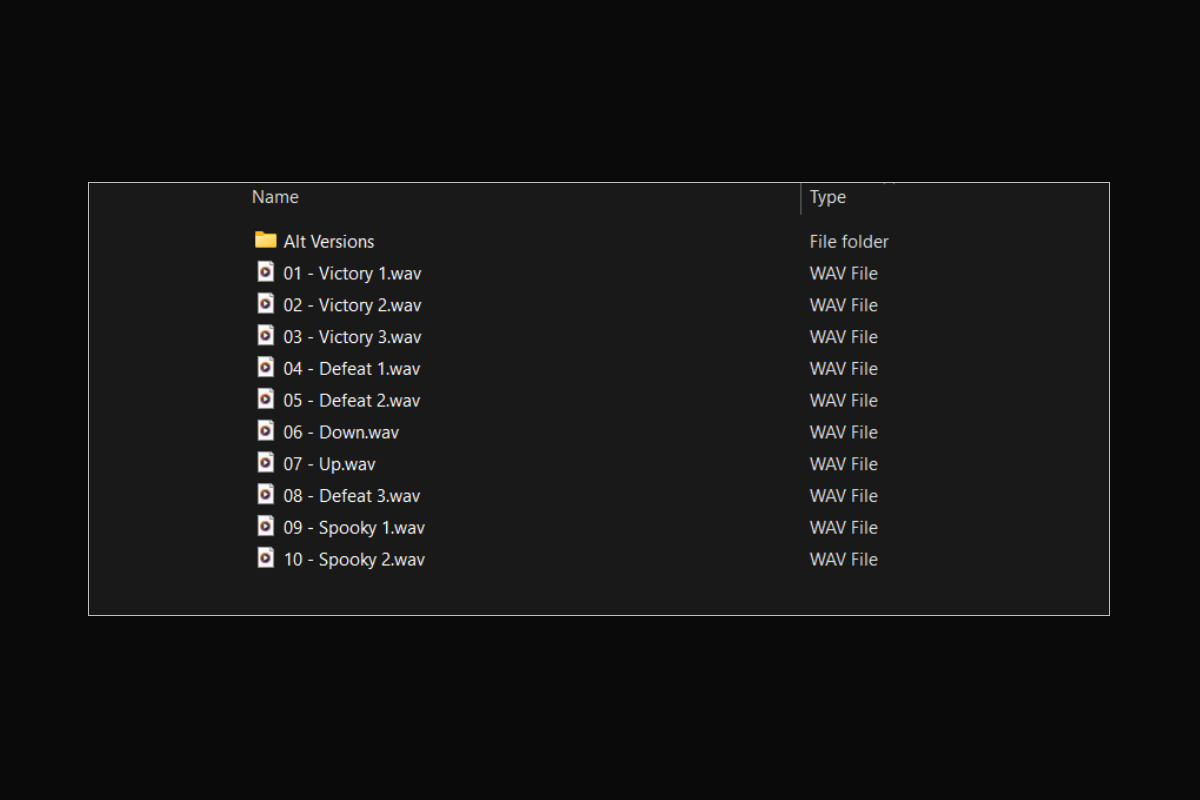Image resolution: width=1200 pixels, height=800 pixels.
Task: Click the icon of 07 - Up.wav
Action: (x=265, y=462)
